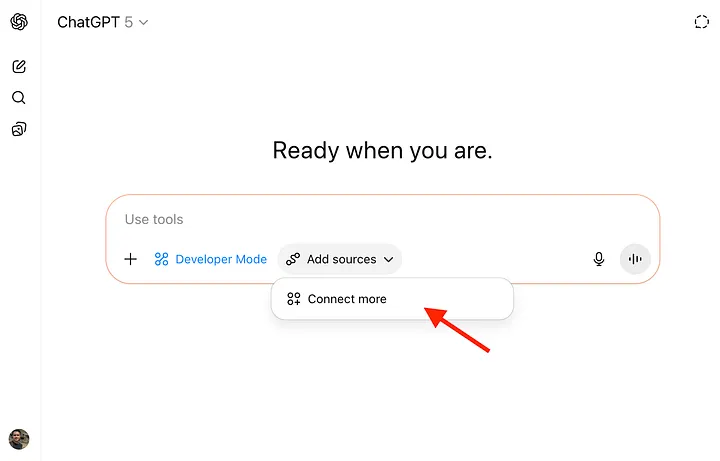Viewport: 720px width, 461px height.
Task: Select Connect more from the popup menu
Action: tap(347, 299)
